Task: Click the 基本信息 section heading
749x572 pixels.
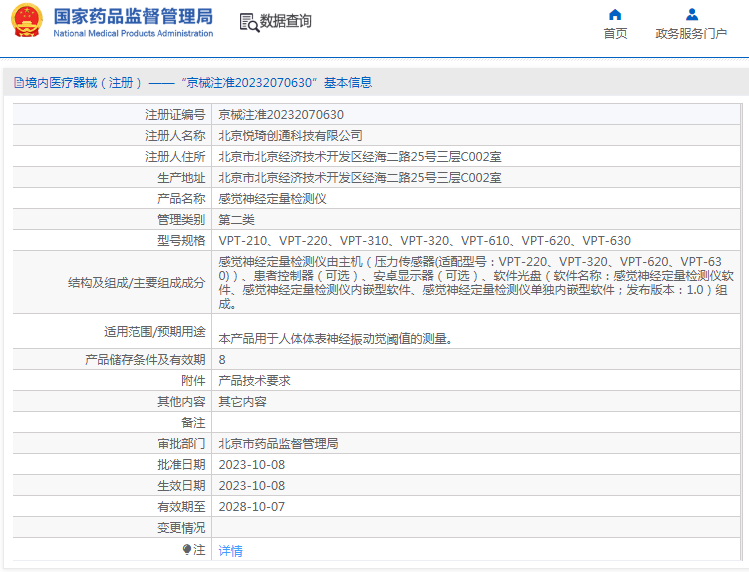Action: tap(348, 83)
